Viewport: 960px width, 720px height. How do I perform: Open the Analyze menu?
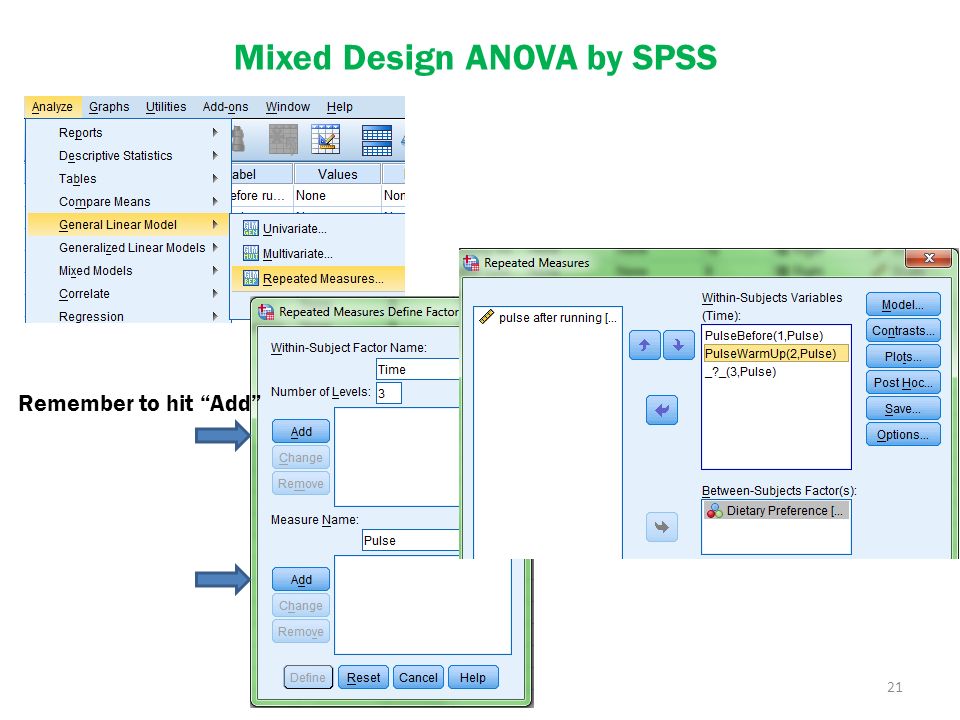52,107
